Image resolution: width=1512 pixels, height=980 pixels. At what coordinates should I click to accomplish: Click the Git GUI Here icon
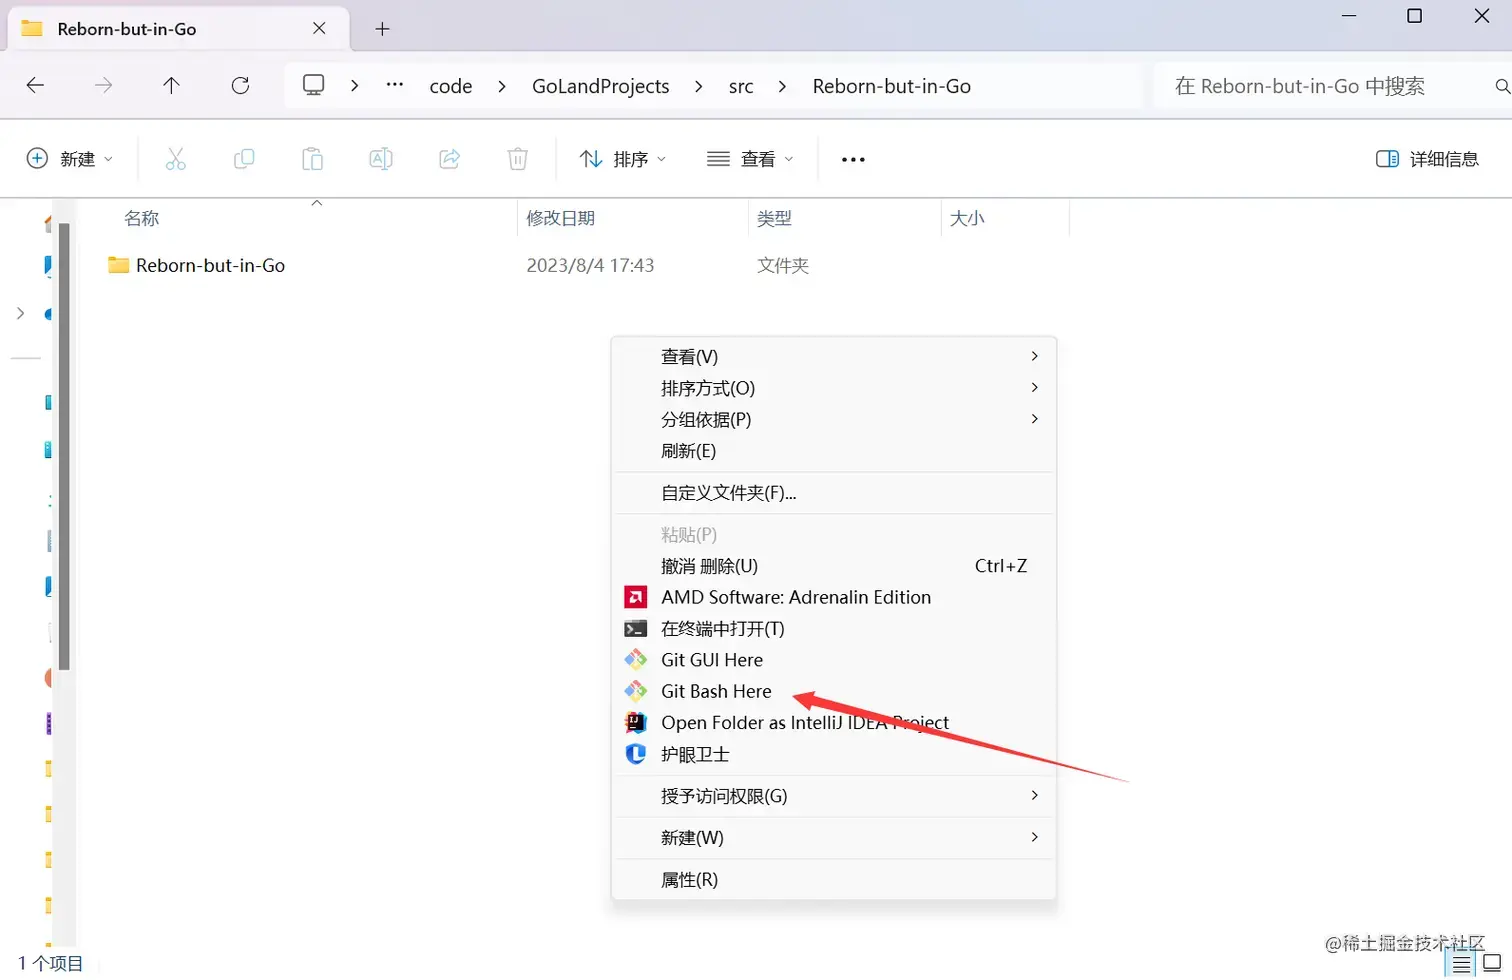point(635,660)
